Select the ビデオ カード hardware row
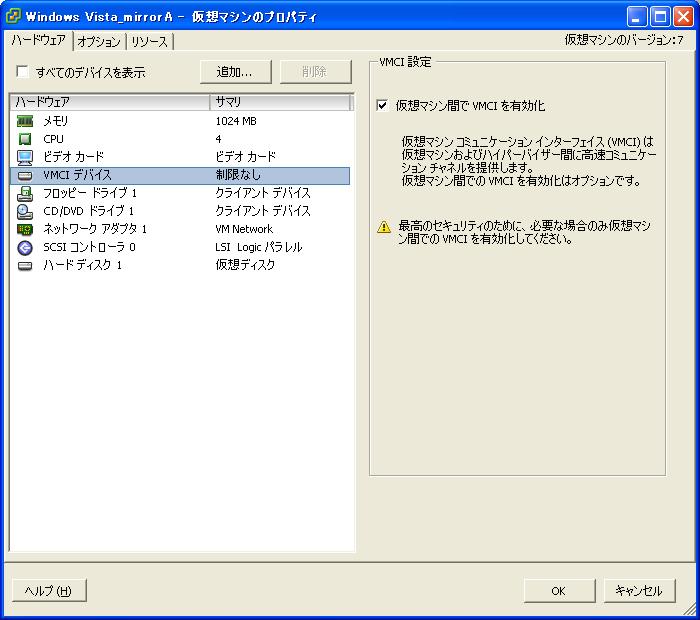700x620 pixels. click(180, 157)
